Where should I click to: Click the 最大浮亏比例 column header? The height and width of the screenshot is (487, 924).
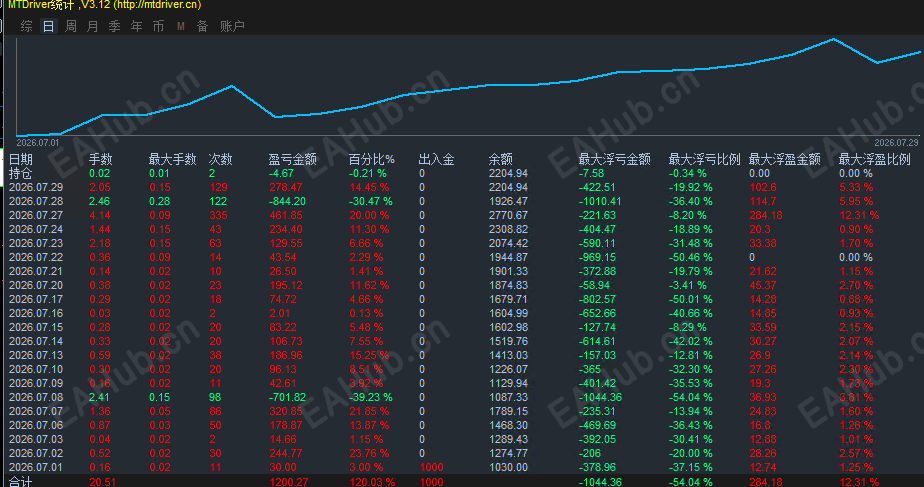pyautogui.click(x=704, y=159)
